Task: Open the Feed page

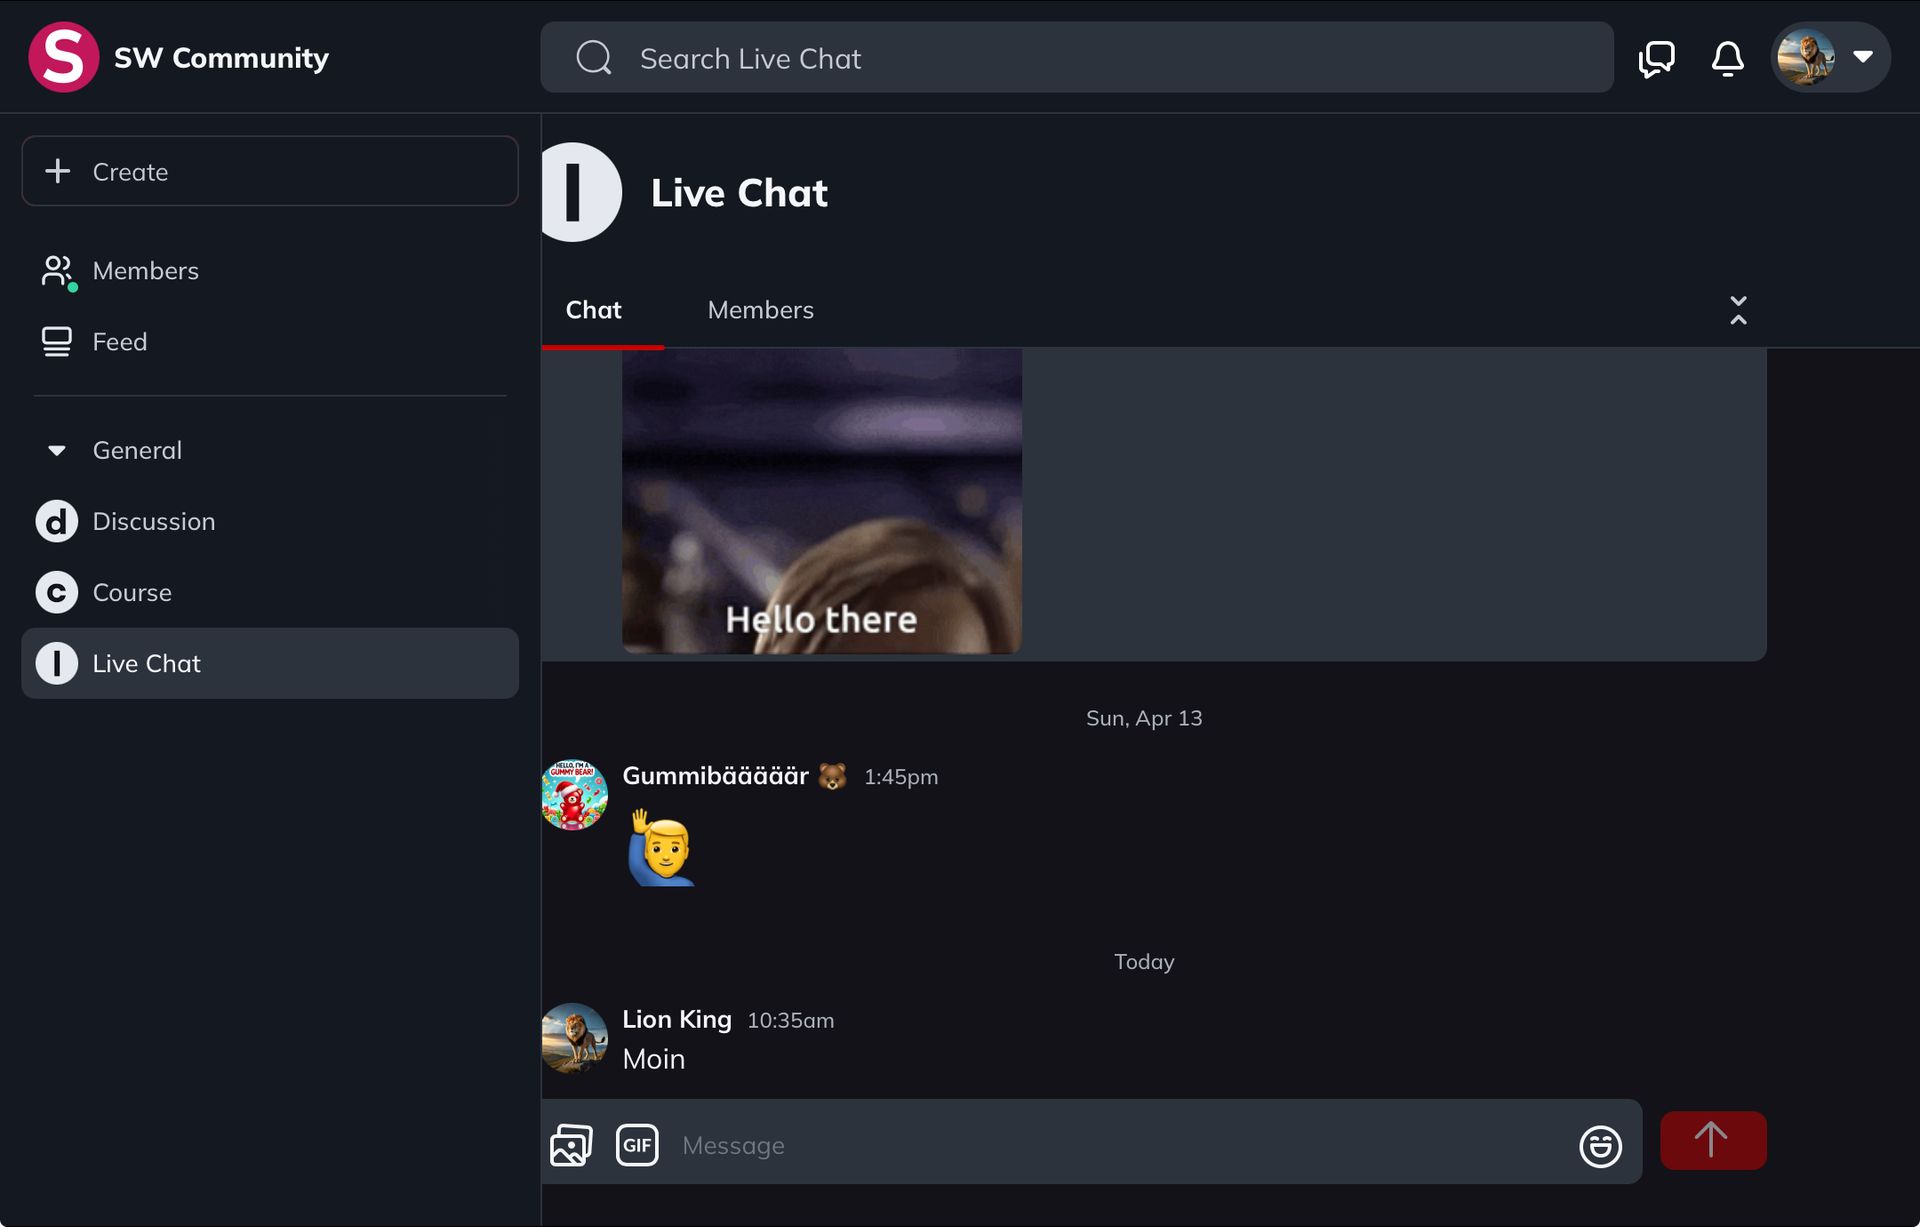Action: point(119,342)
